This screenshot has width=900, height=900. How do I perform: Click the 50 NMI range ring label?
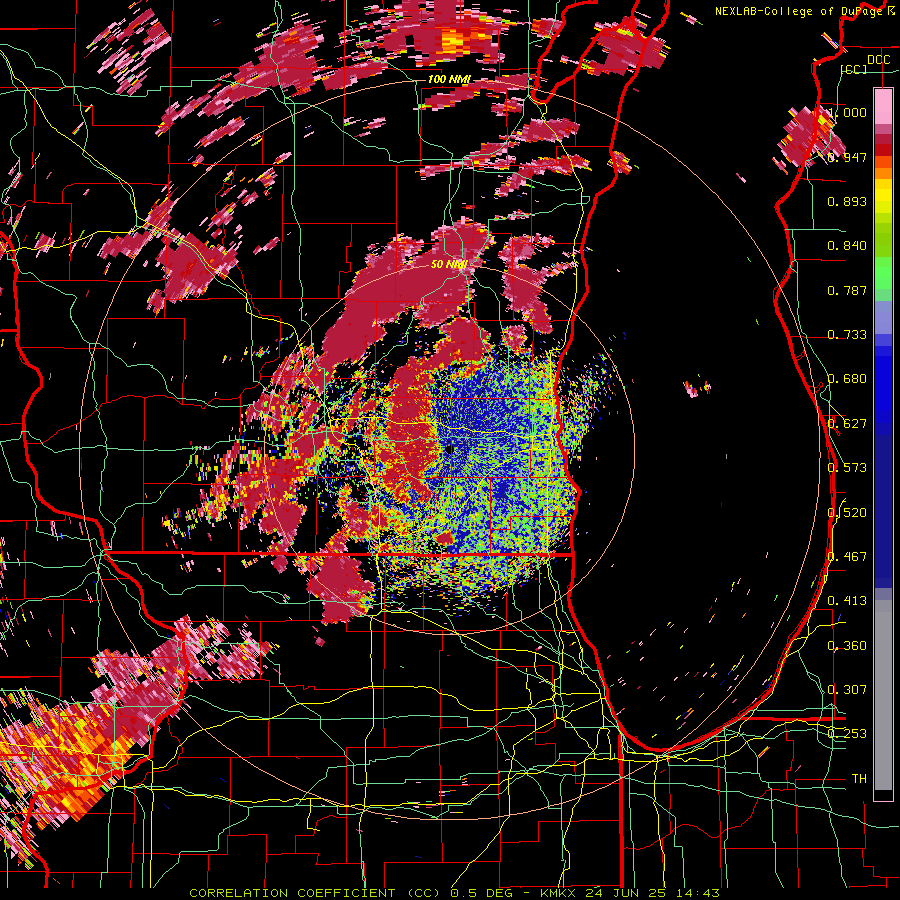click(449, 265)
